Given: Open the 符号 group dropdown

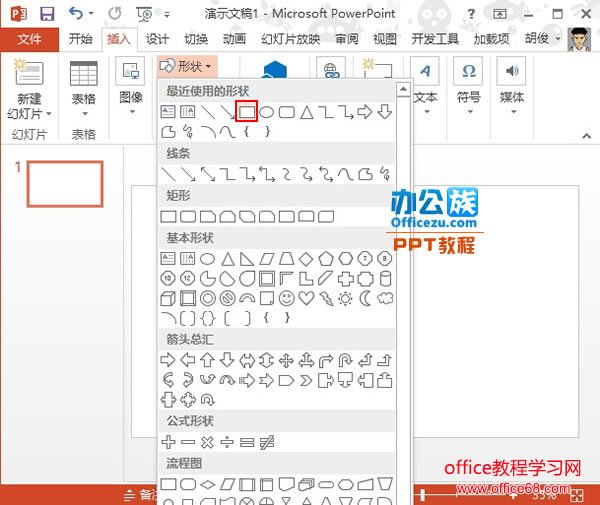Looking at the screenshot, I should click(468, 86).
